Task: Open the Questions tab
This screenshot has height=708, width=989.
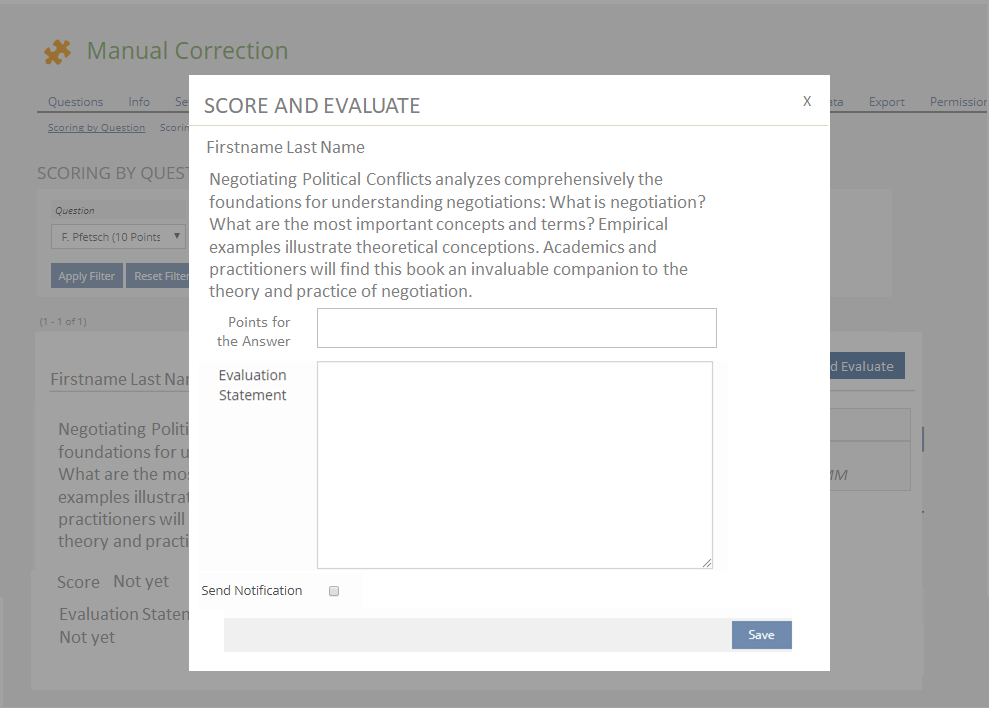Action: tap(75, 102)
